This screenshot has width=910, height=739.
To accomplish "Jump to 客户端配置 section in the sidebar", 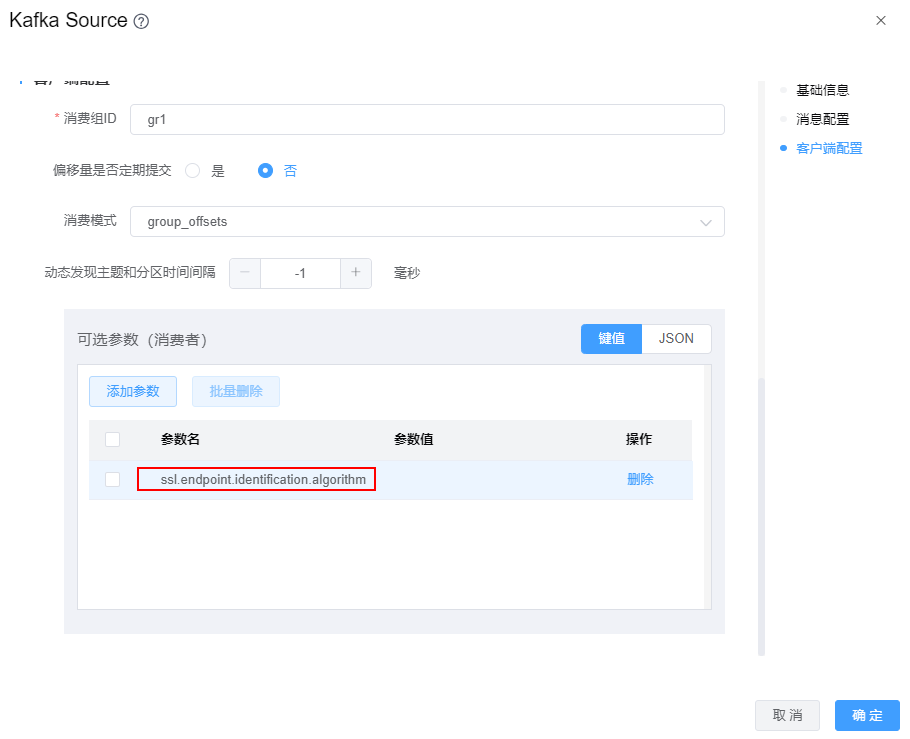I will [828, 148].
